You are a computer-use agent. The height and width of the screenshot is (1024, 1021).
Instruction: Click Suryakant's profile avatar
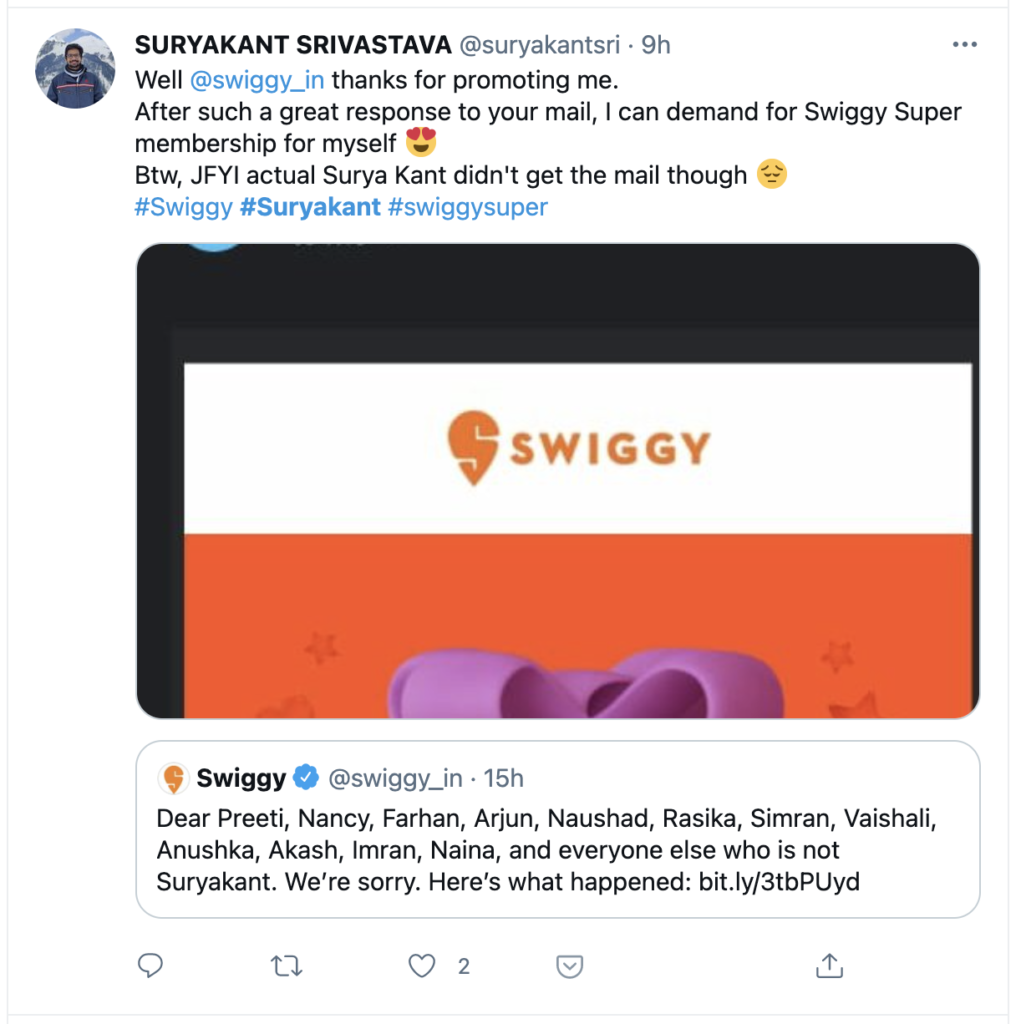[75, 68]
